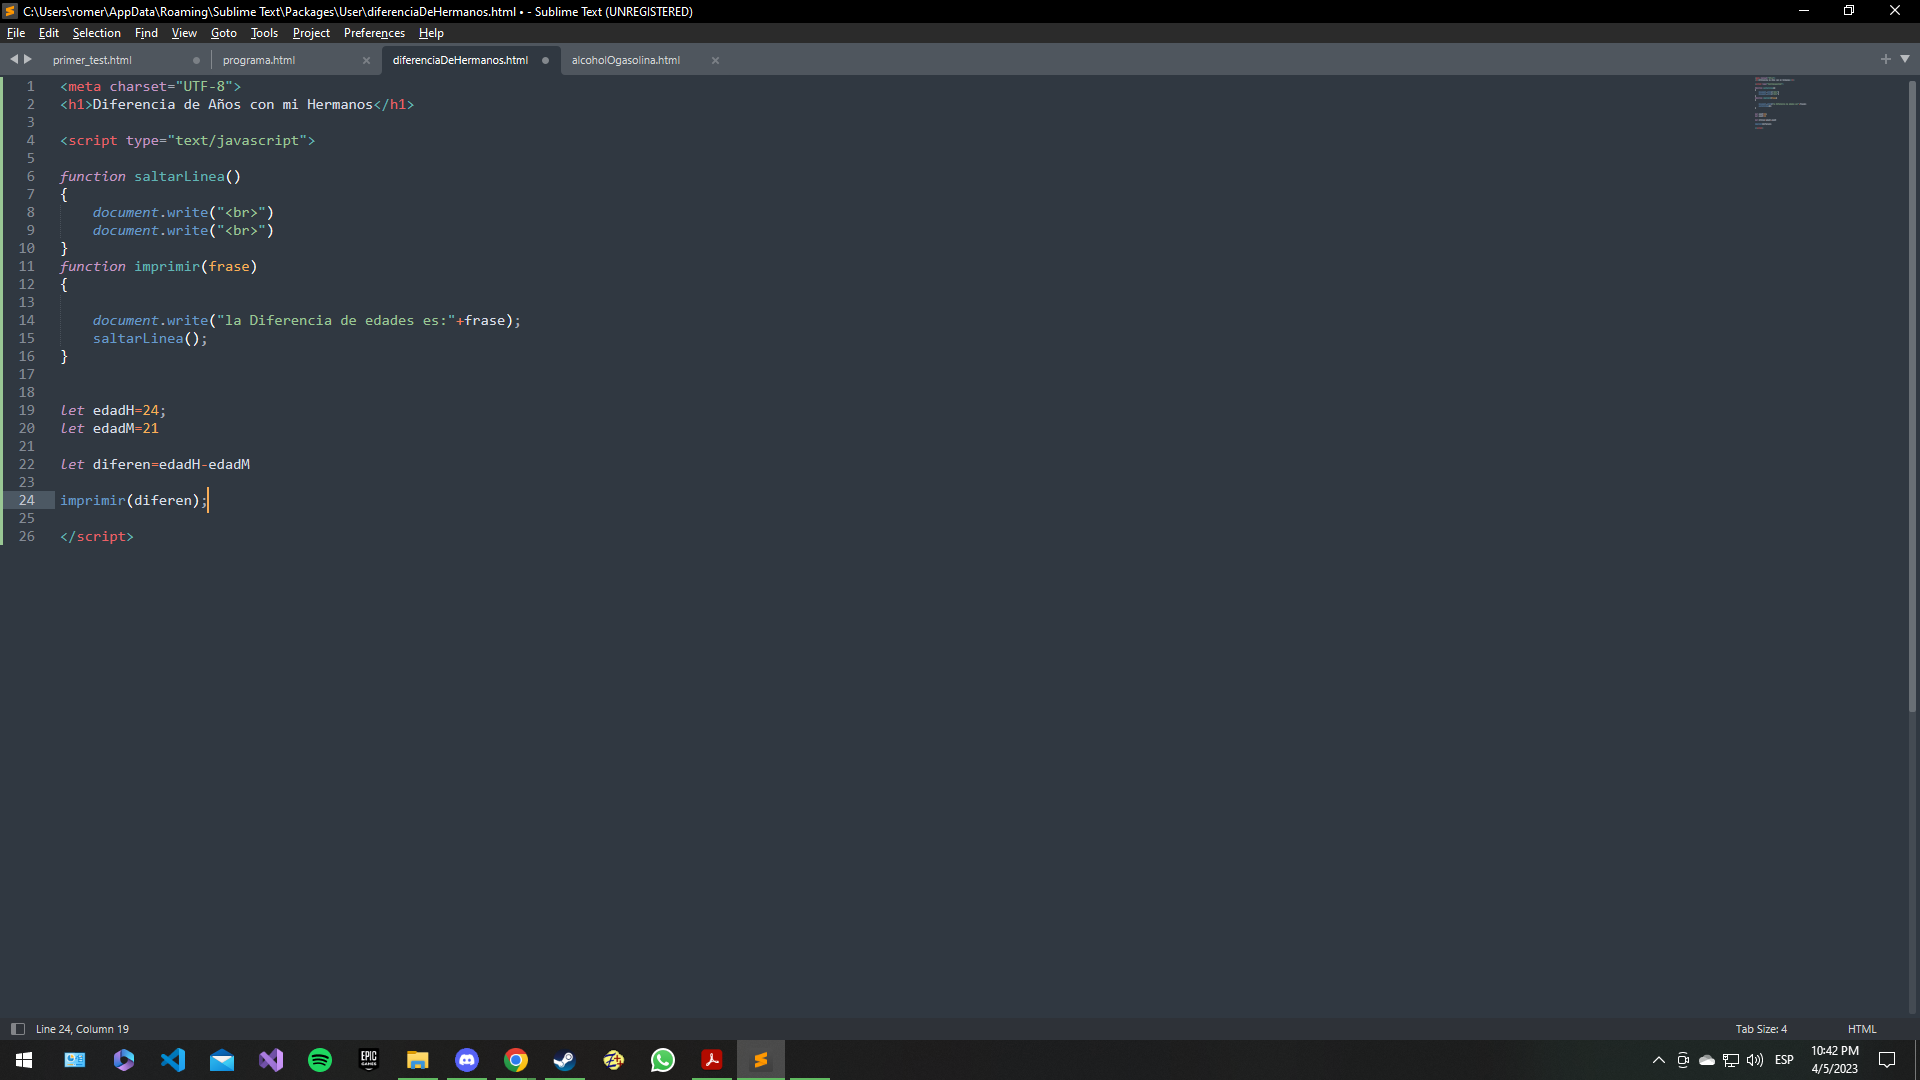Screen dimensions: 1920x1080
Task: Open volume speaker tray icon
Action: (1755, 1060)
